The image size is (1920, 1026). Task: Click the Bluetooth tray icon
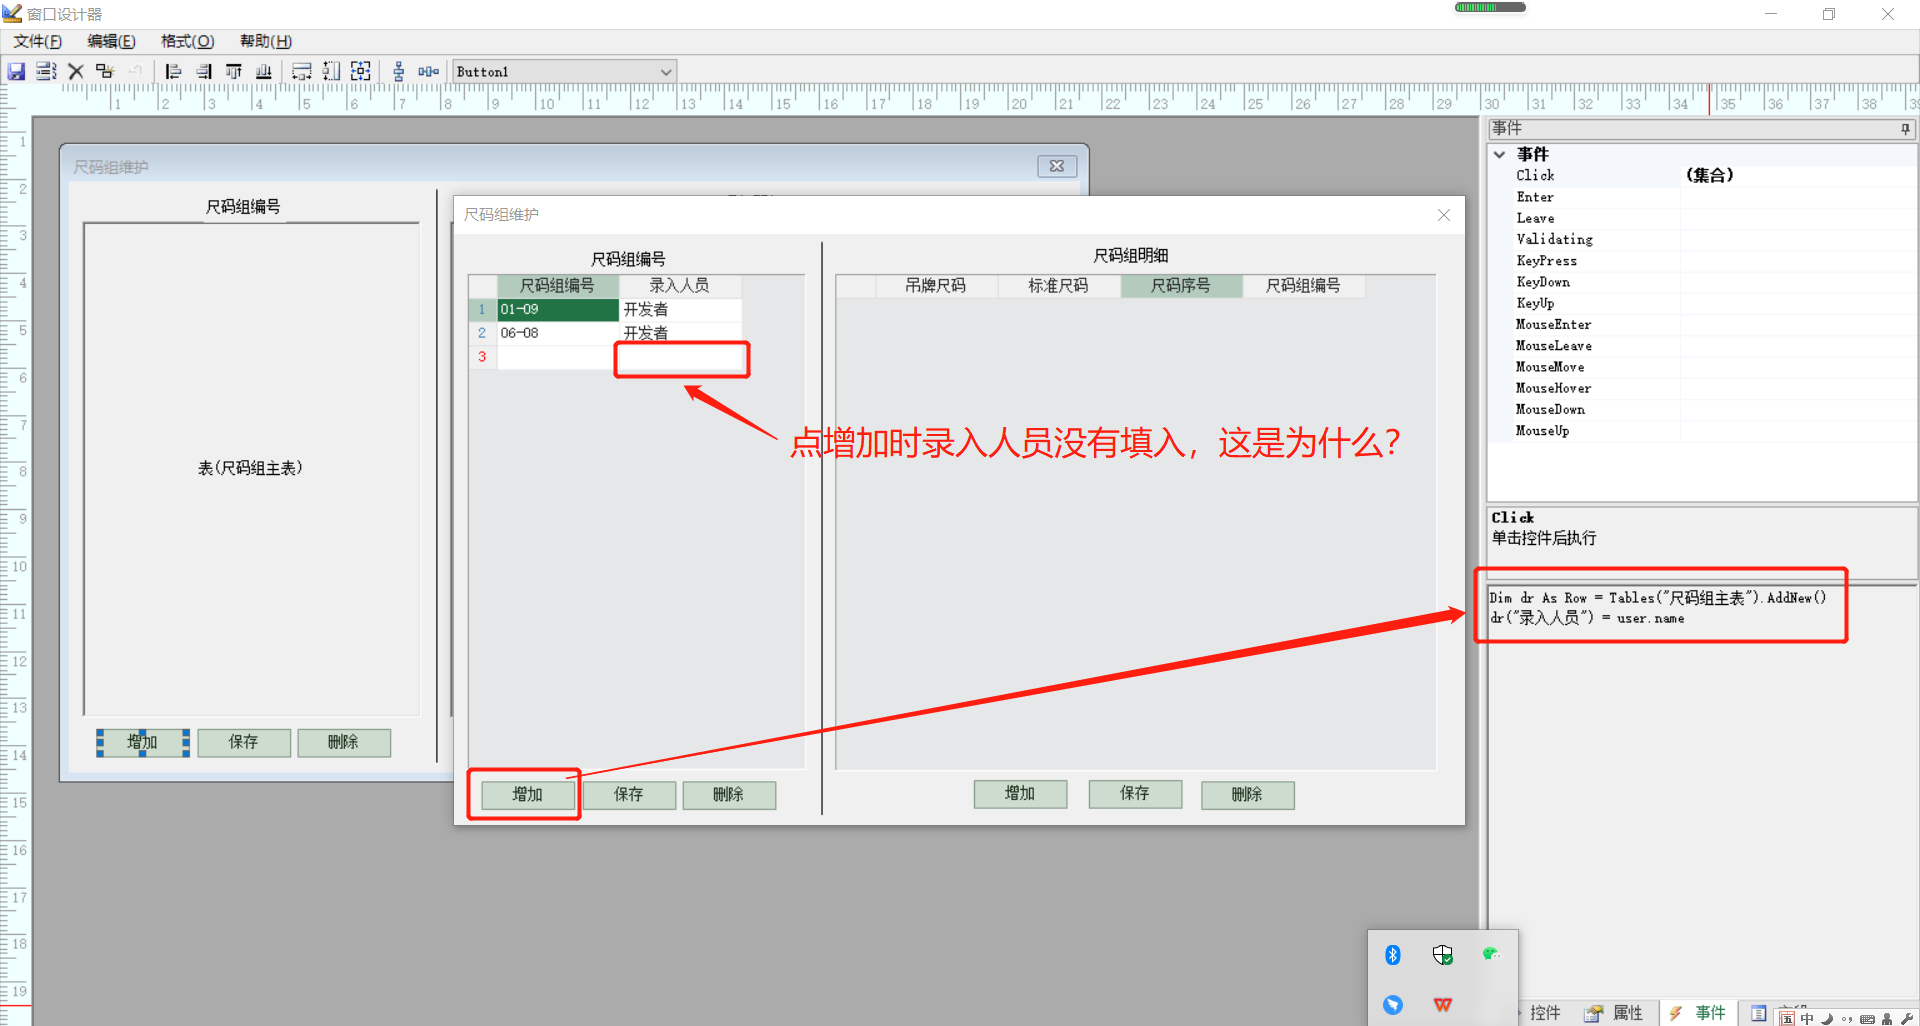pyautogui.click(x=1393, y=955)
